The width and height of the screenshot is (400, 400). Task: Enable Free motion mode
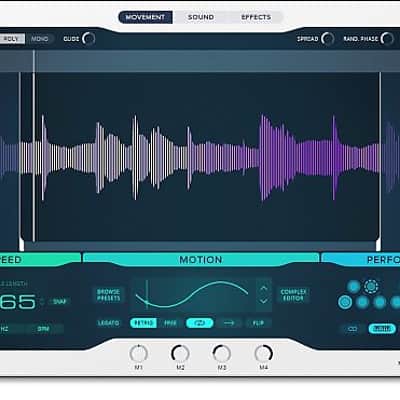pyautogui.click(x=170, y=323)
